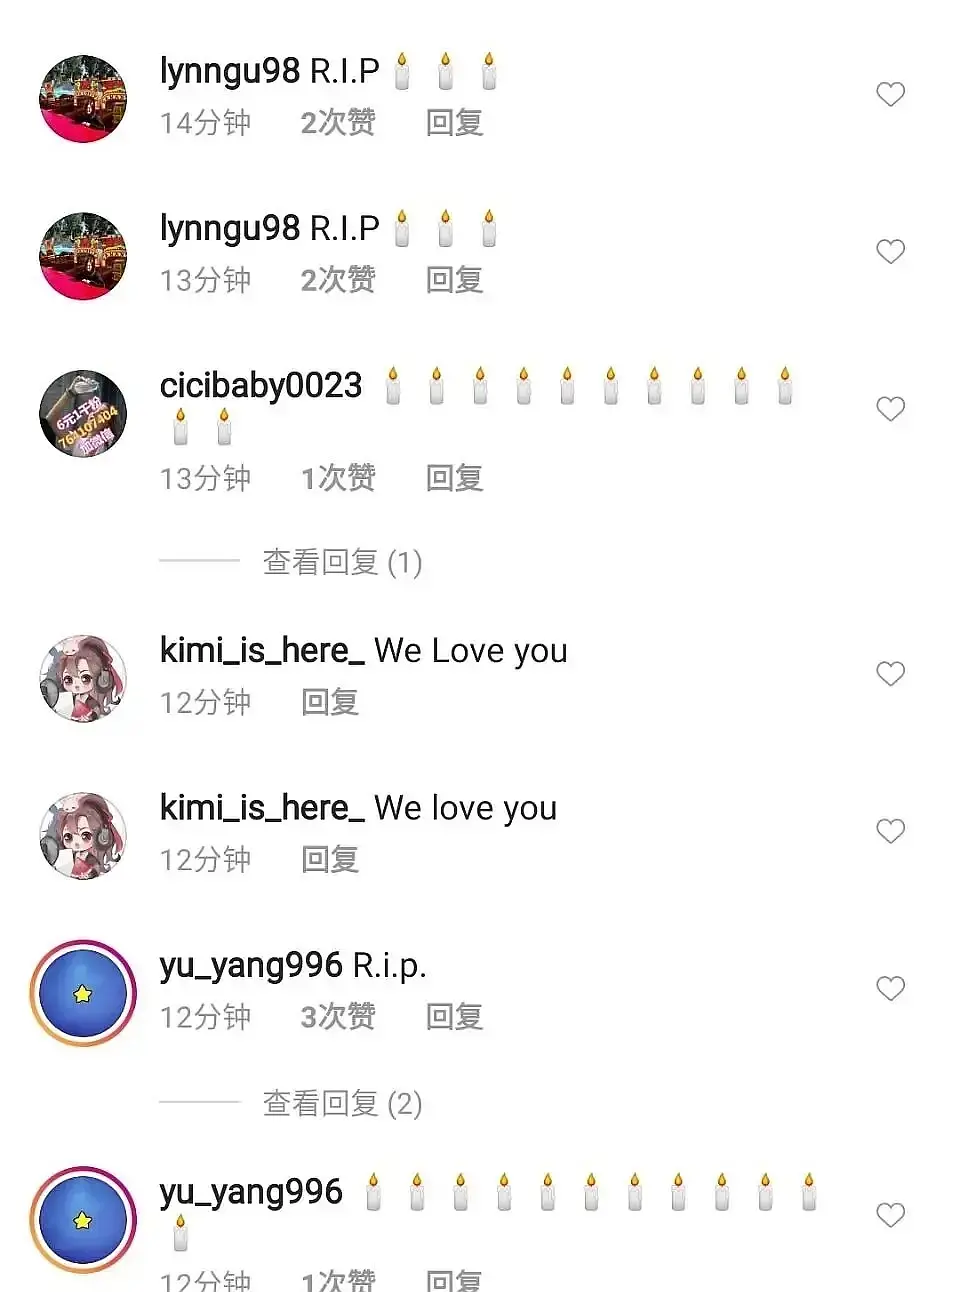Reply to cicibaby0023's candle comment
The height and width of the screenshot is (1292, 960).
(x=455, y=478)
